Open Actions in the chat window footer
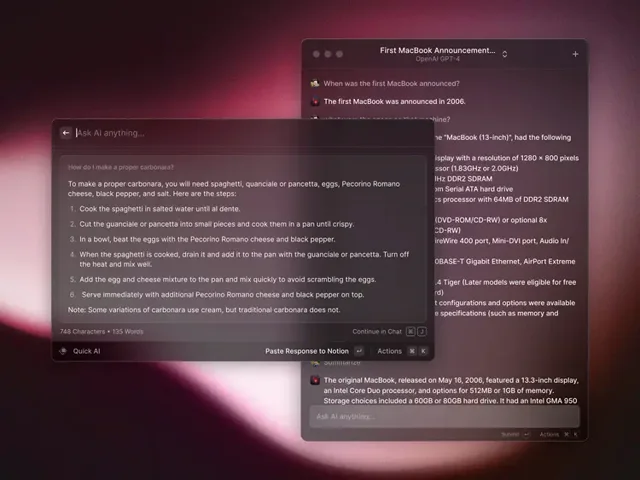Image resolution: width=640 pixels, height=480 pixels. tap(549, 435)
